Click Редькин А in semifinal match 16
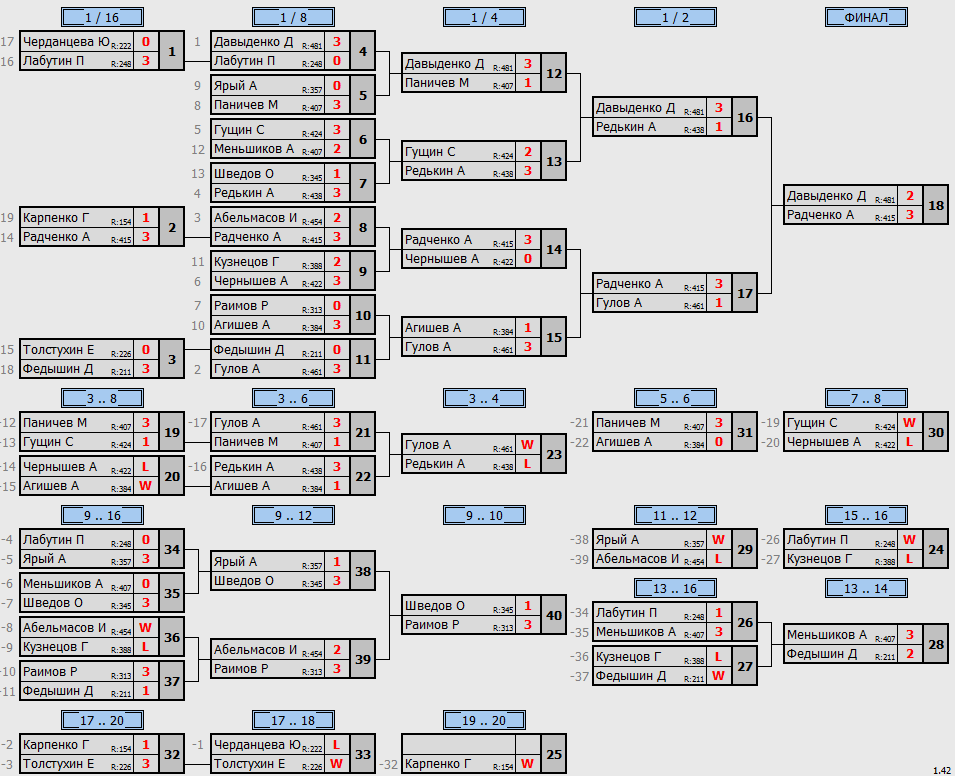Screen dimensions: 955x776 tap(626, 127)
